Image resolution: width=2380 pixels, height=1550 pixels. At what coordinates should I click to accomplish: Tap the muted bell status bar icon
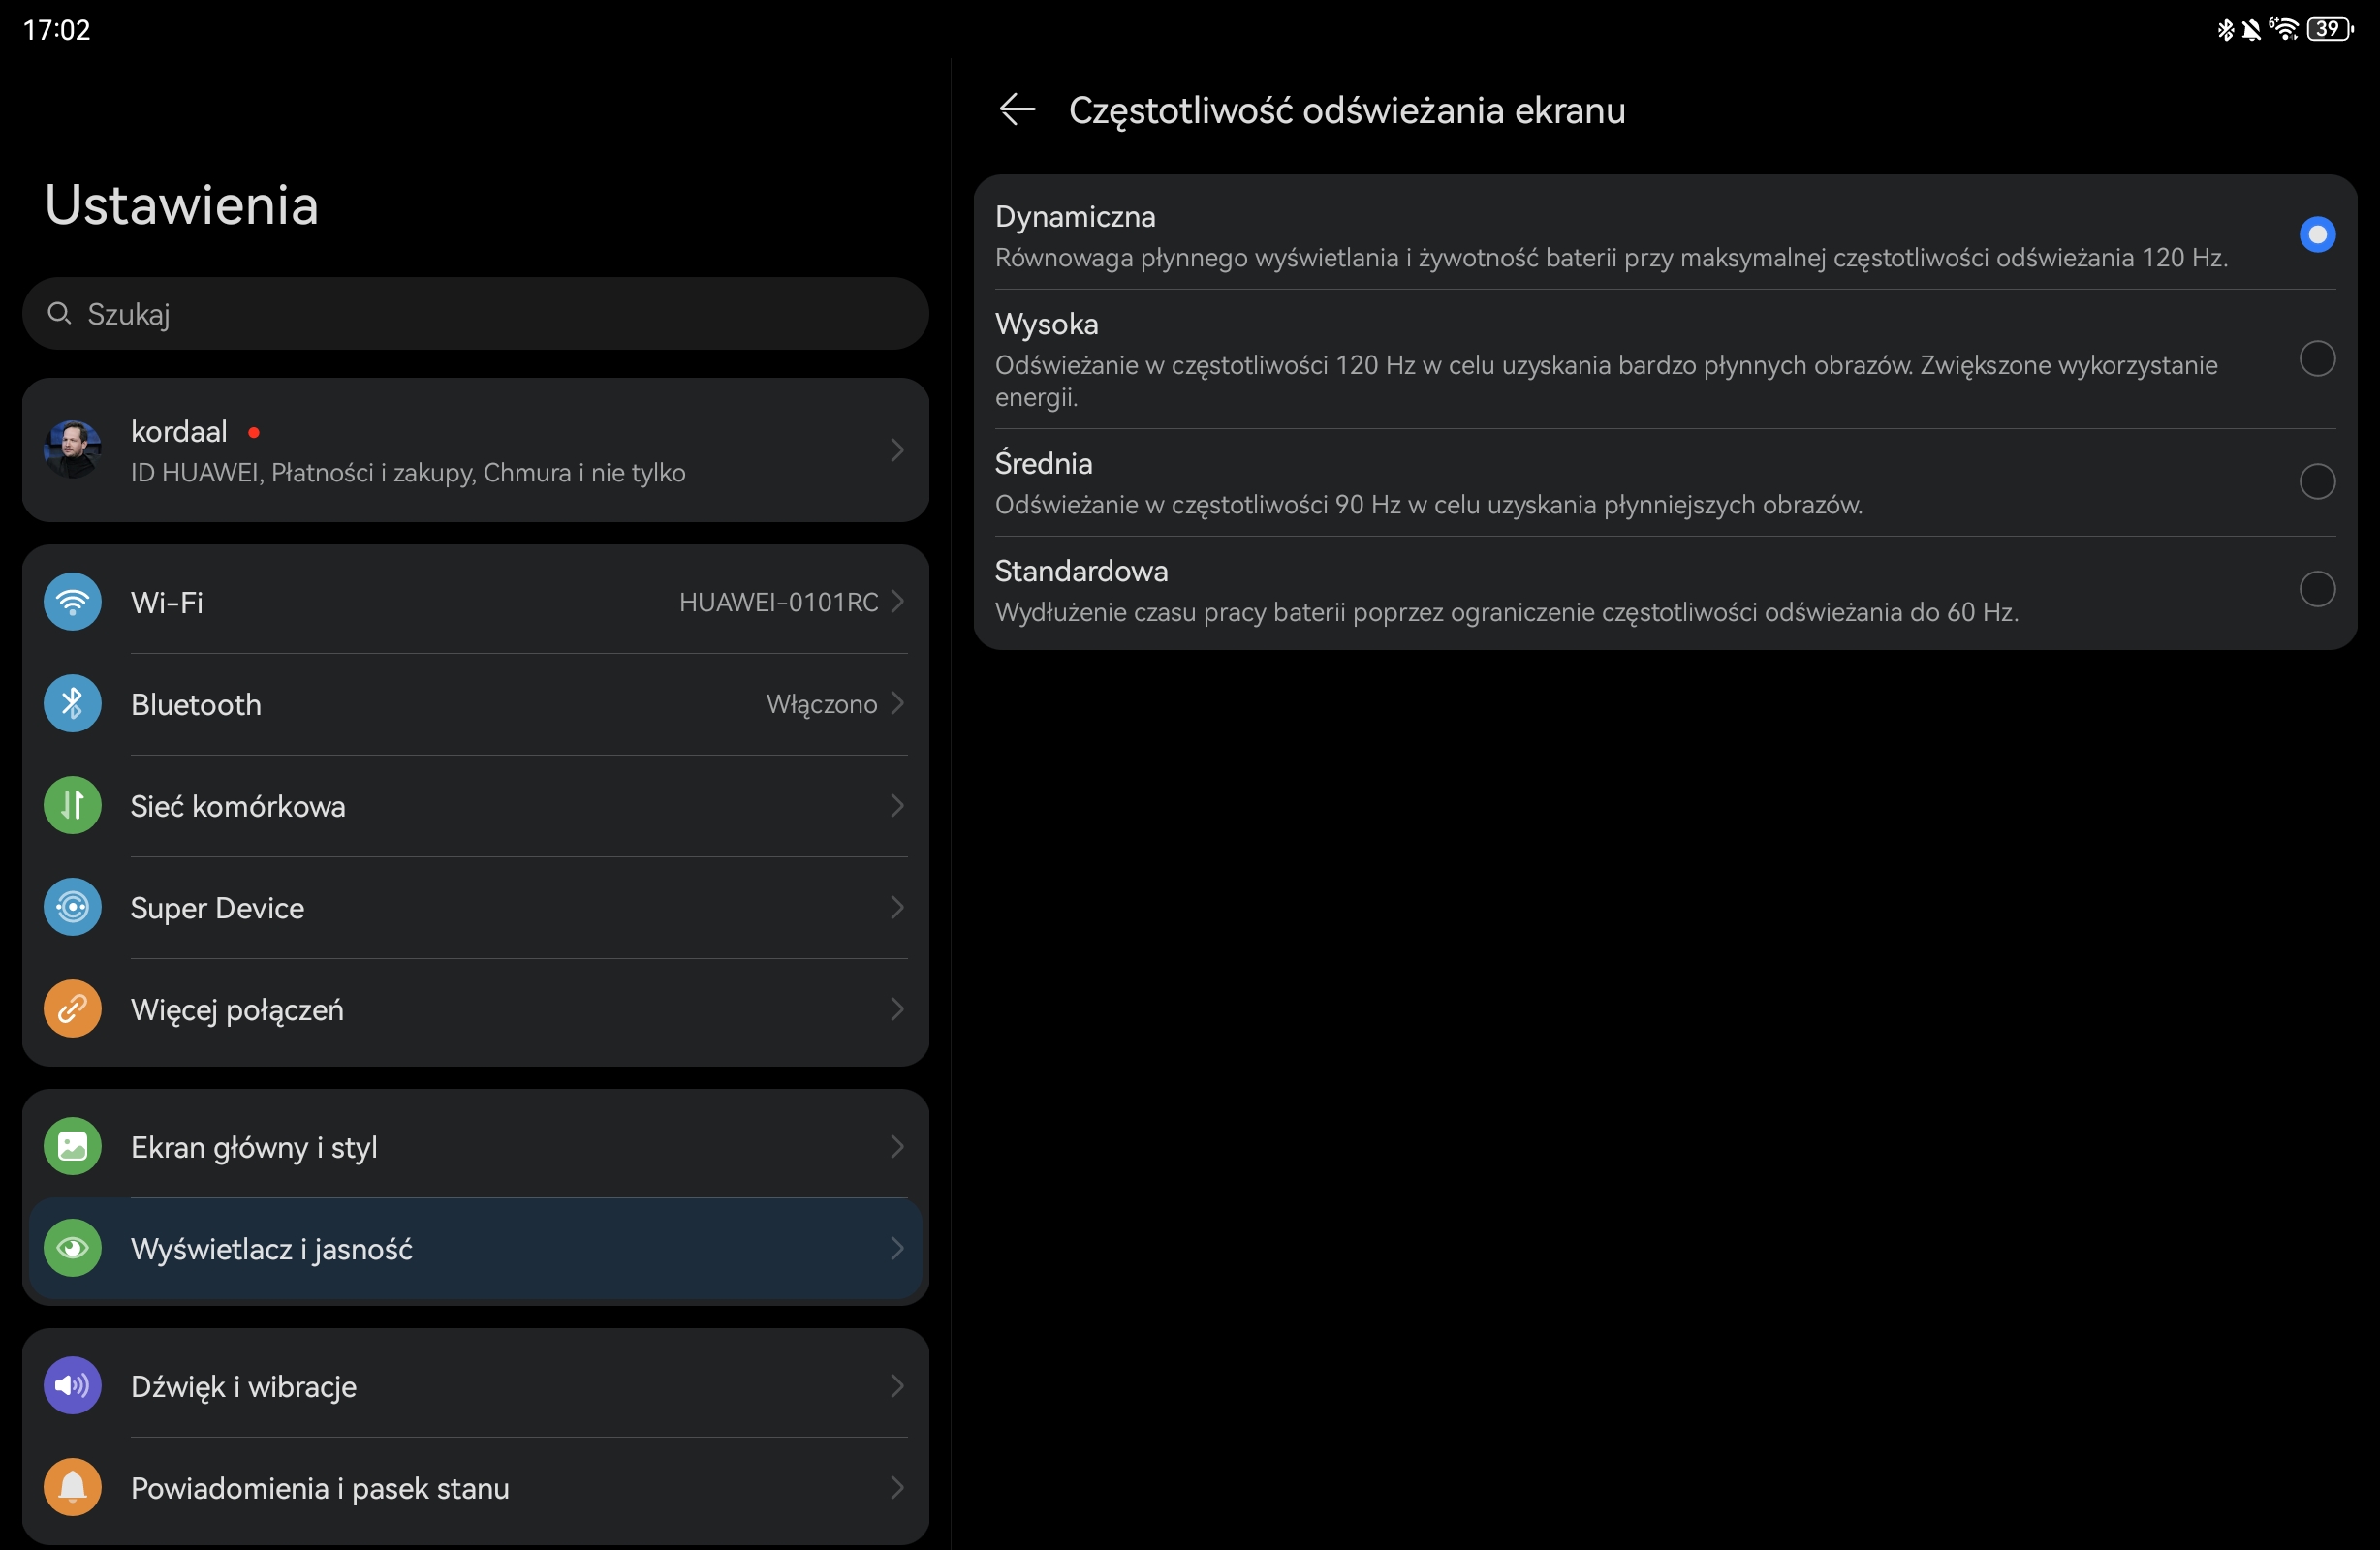click(x=2251, y=30)
